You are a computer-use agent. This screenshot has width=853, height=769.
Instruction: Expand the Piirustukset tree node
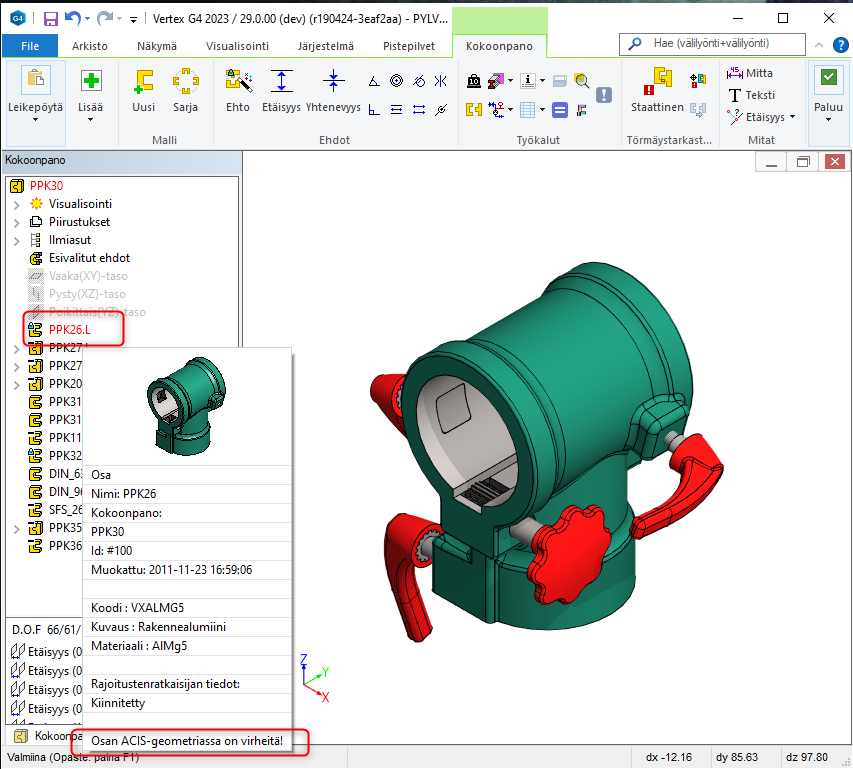(16, 222)
